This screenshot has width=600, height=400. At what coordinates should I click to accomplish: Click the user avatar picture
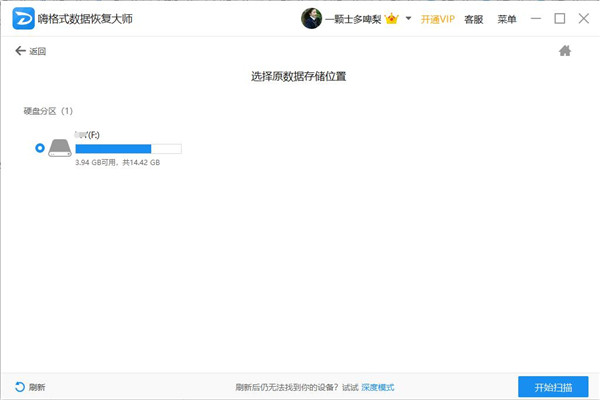tap(311, 19)
